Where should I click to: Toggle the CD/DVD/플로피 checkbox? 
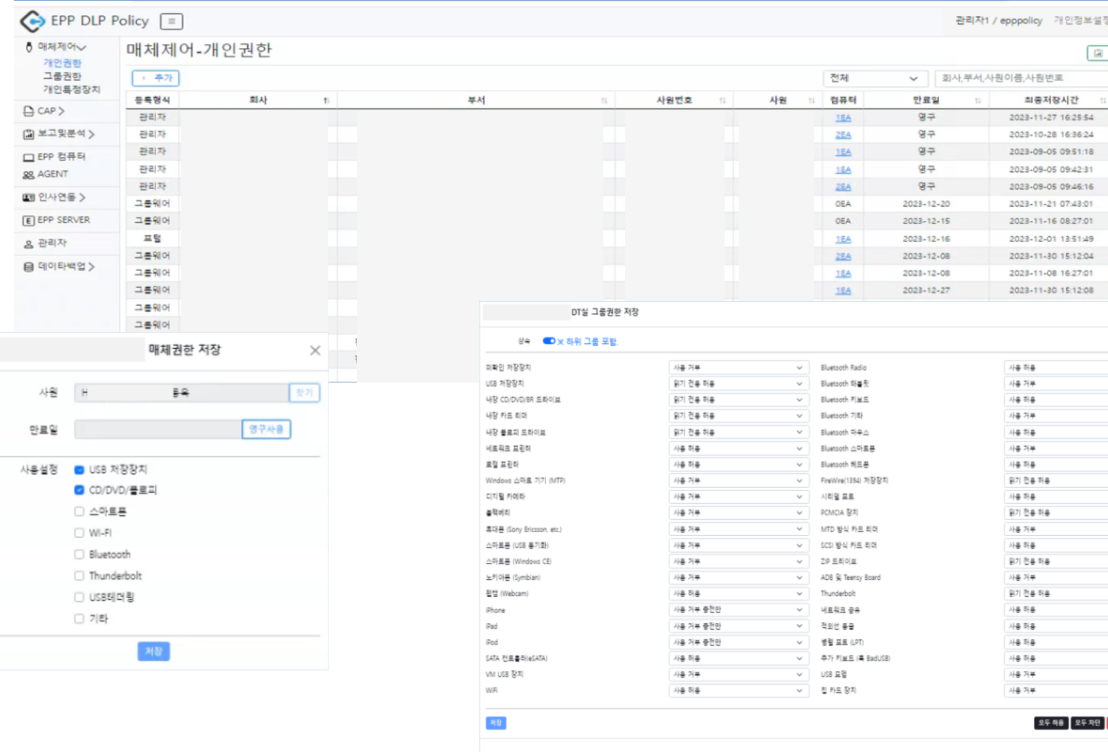pyautogui.click(x=79, y=490)
